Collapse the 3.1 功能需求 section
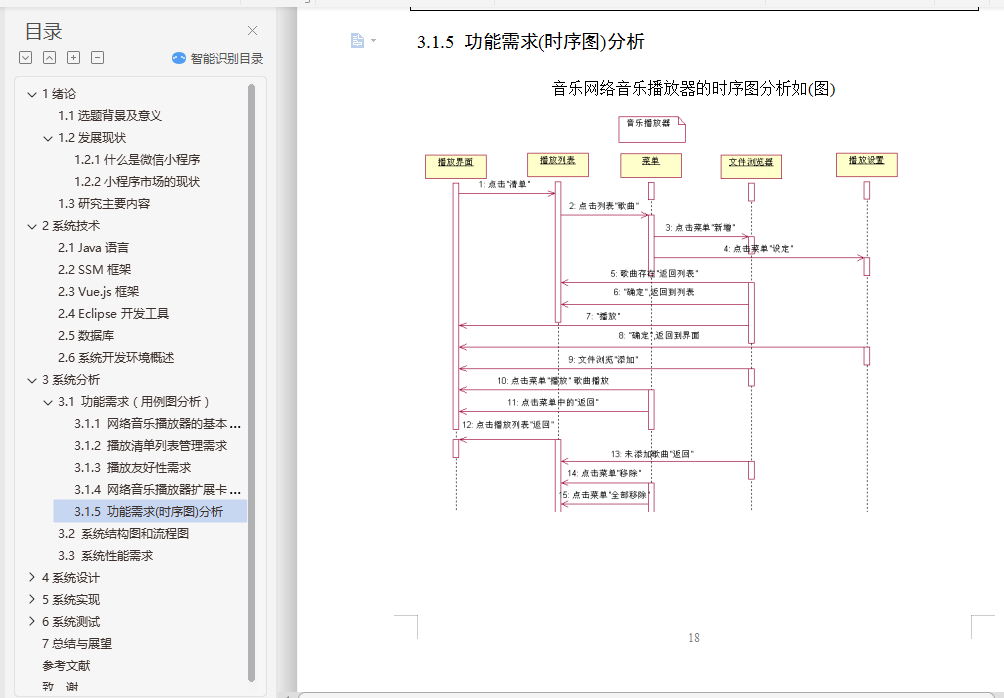The width and height of the screenshot is (1004, 698). [x=48, y=402]
